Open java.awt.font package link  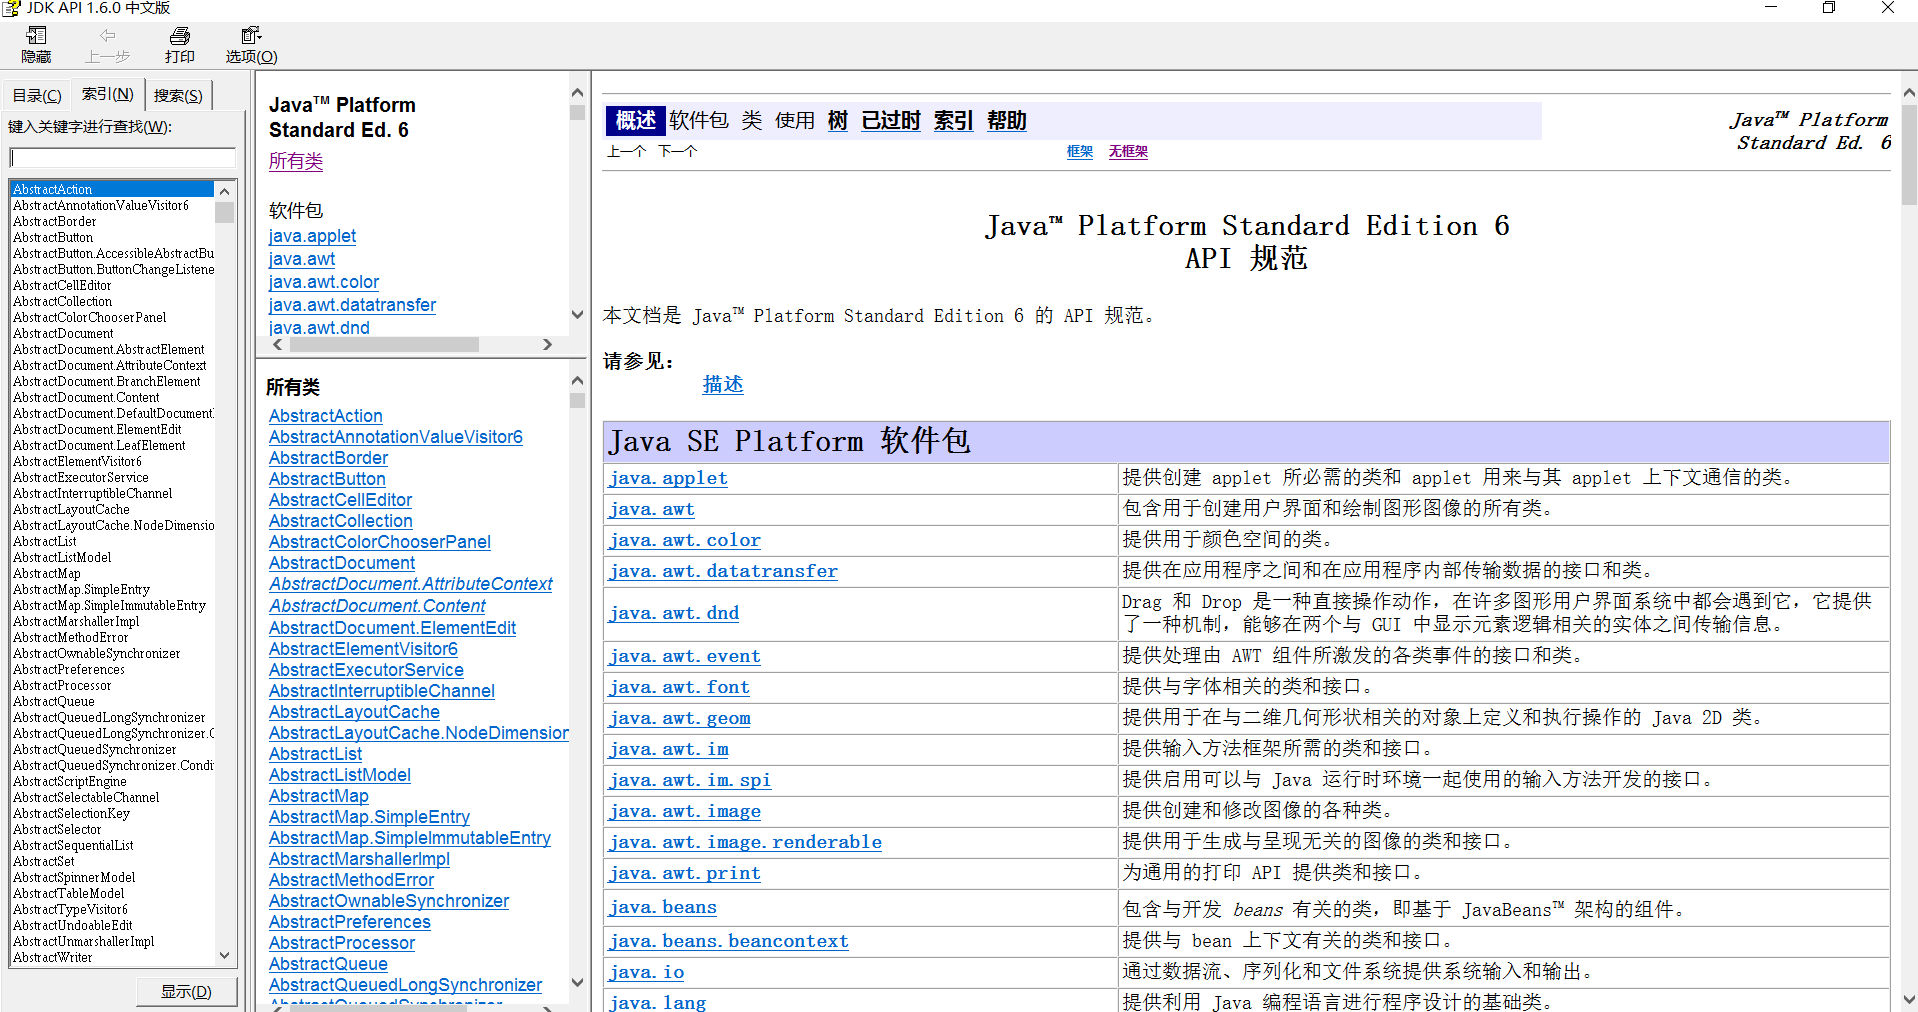(679, 687)
